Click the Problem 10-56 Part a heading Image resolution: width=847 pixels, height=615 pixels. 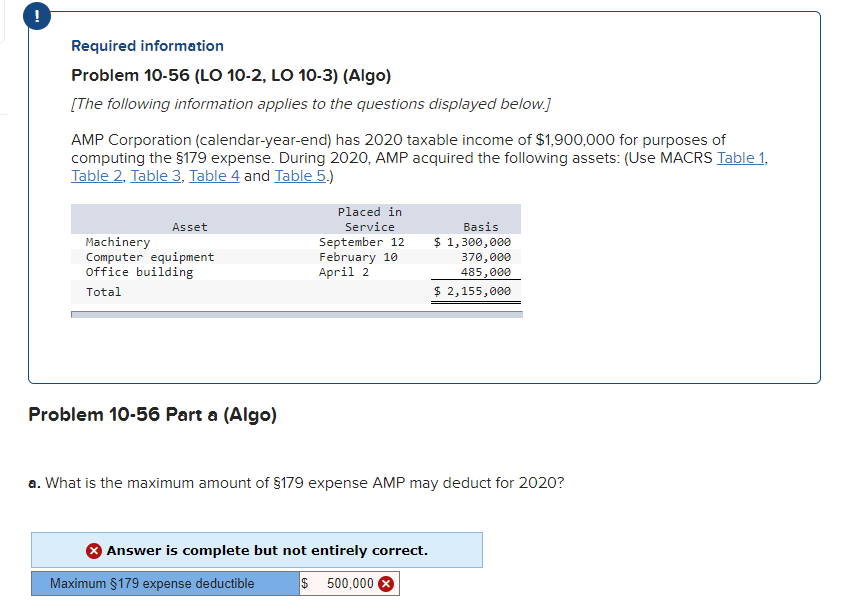(152, 415)
